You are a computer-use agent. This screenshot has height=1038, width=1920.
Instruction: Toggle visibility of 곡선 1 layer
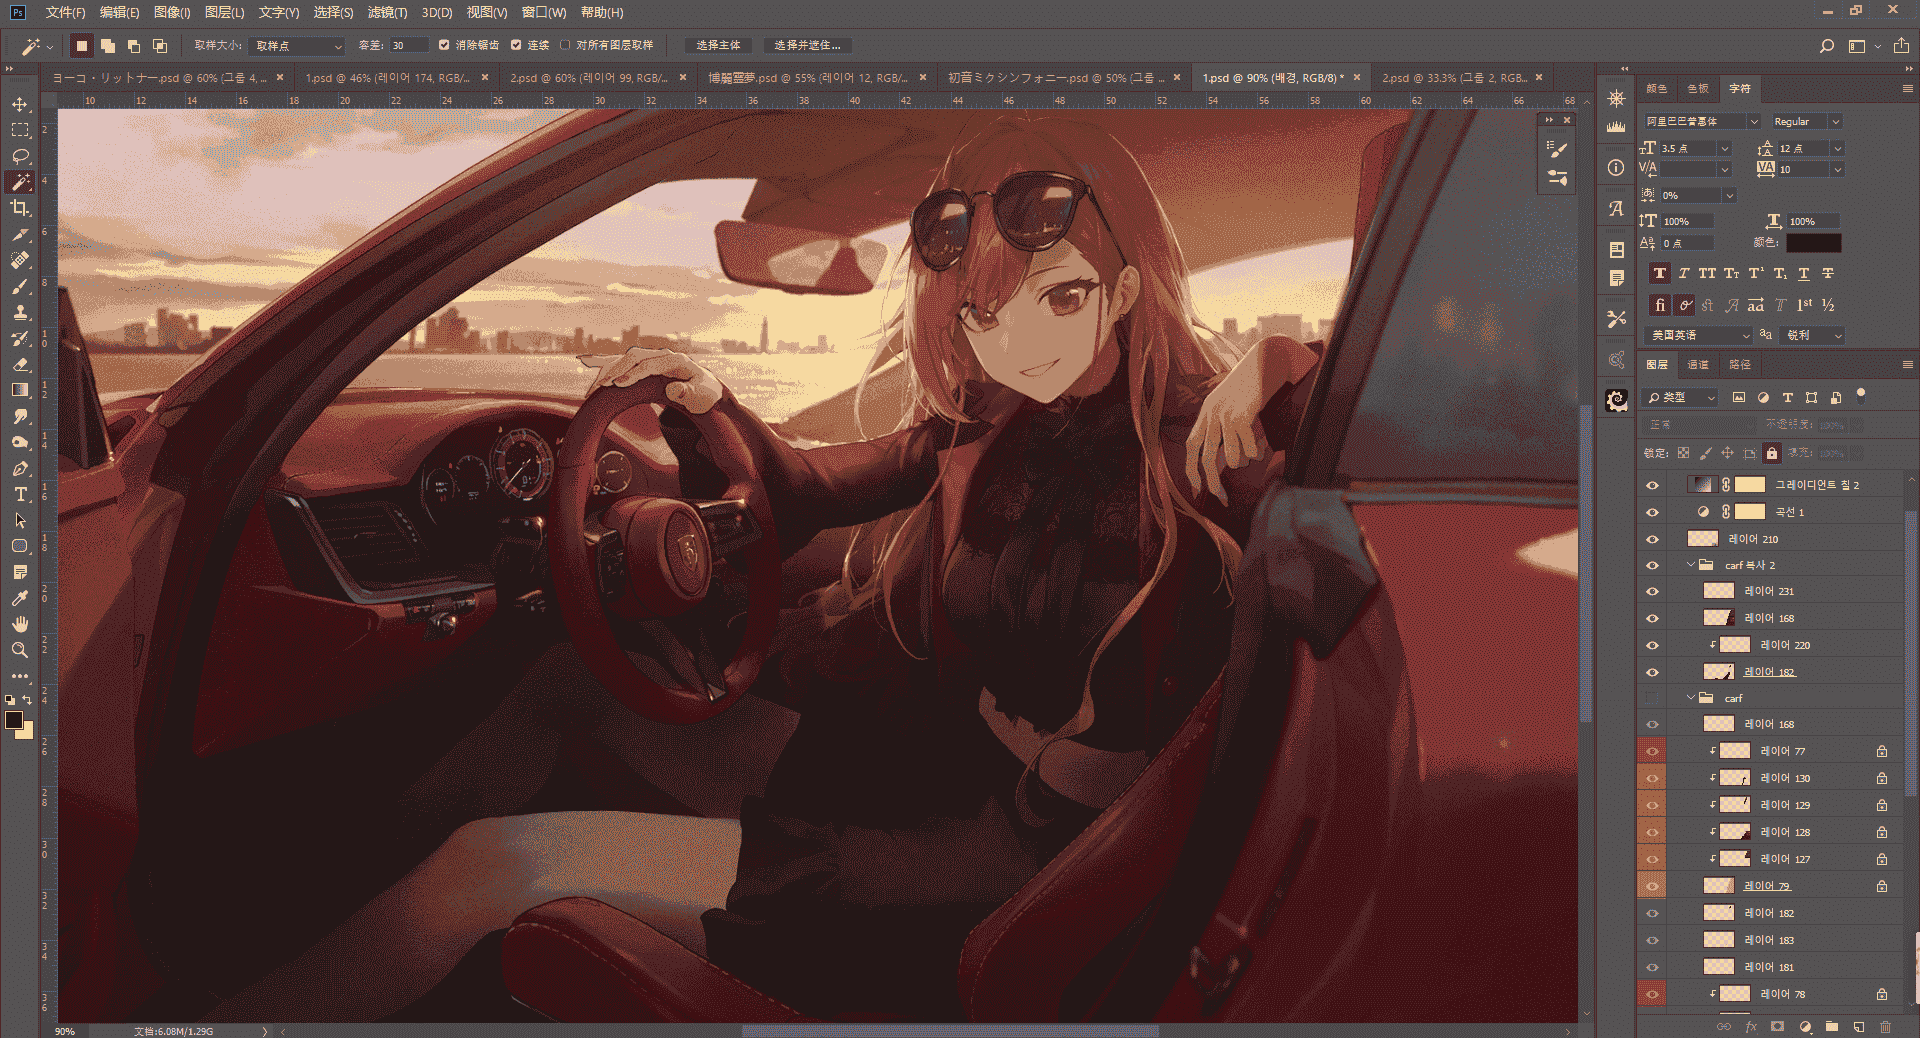[1652, 512]
